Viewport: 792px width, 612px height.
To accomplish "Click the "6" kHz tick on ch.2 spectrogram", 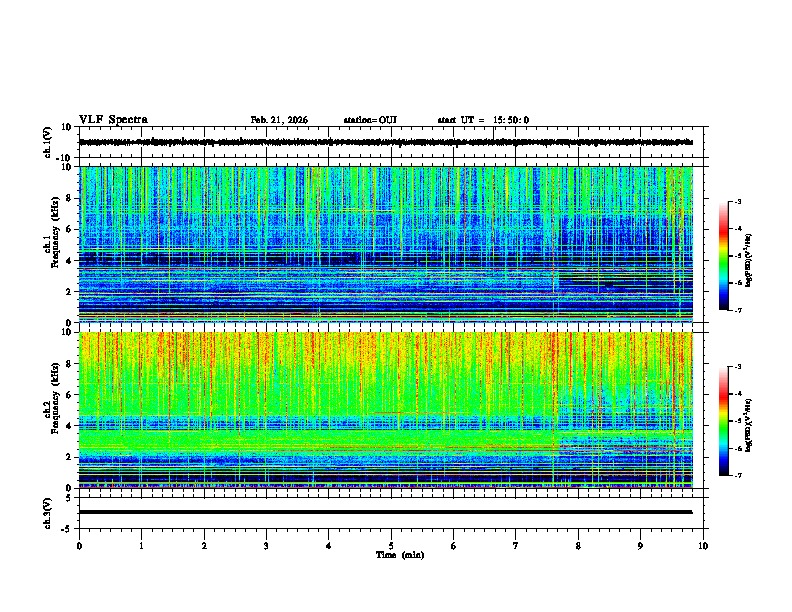I will [x=69, y=395].
